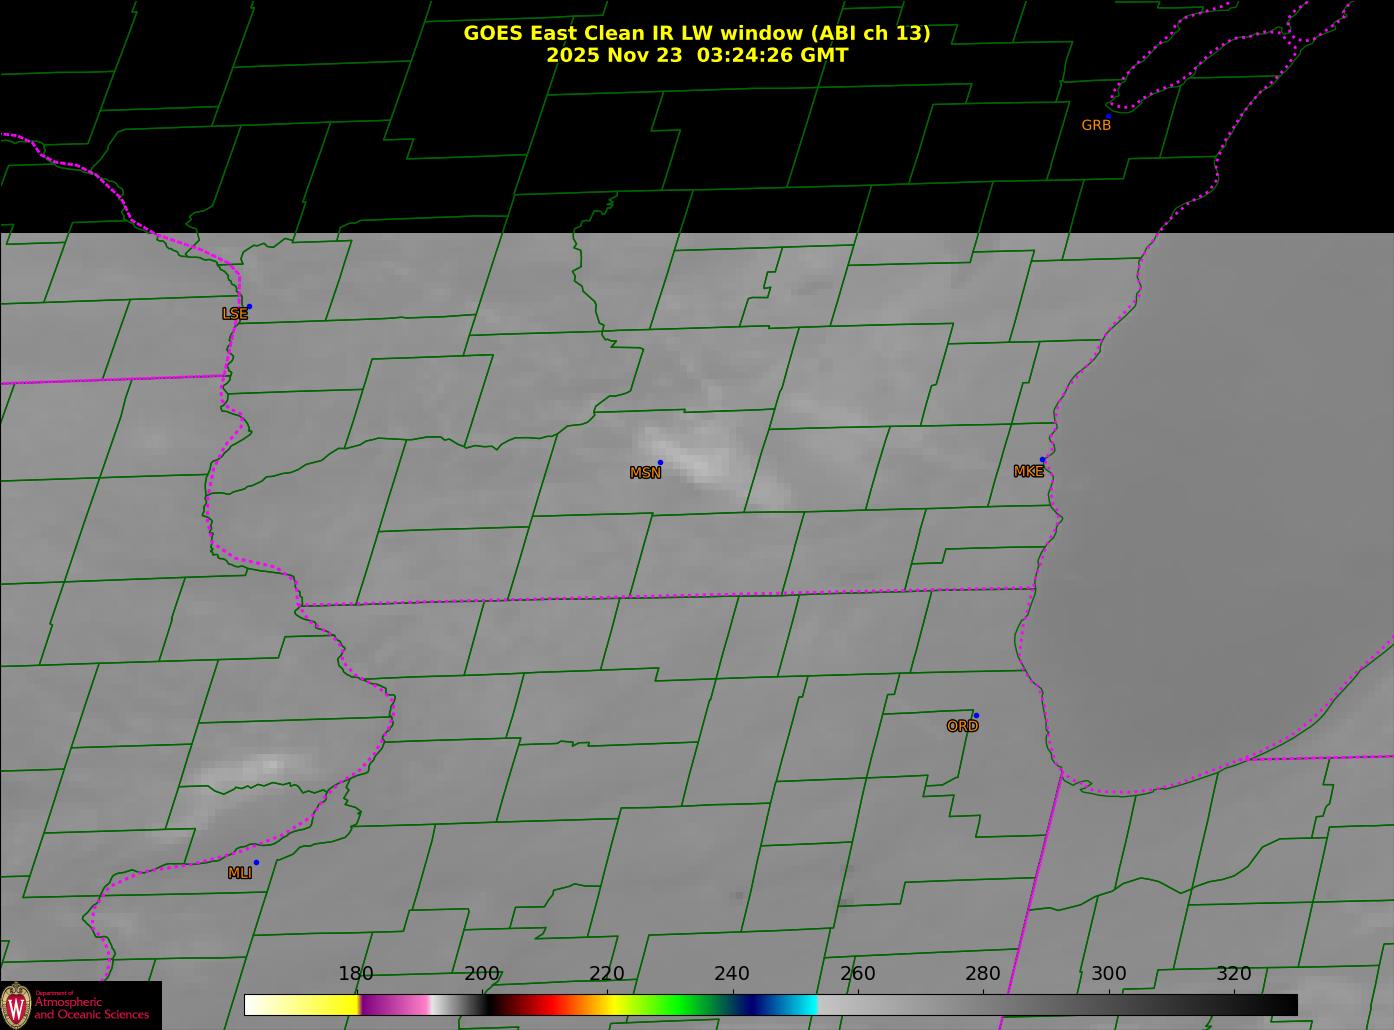This screenshot has height=1030, width=1394.
Task: Click the MLI station label
Action: [x=239, y=873]
